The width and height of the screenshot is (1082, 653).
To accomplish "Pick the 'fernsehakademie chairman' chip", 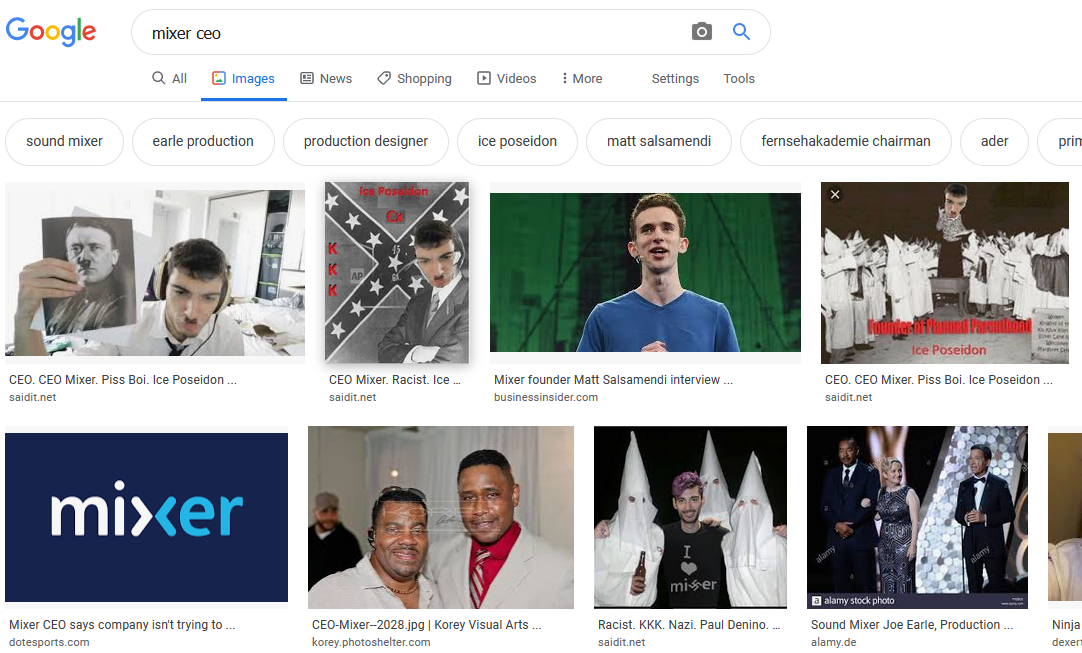I will 845,142.
